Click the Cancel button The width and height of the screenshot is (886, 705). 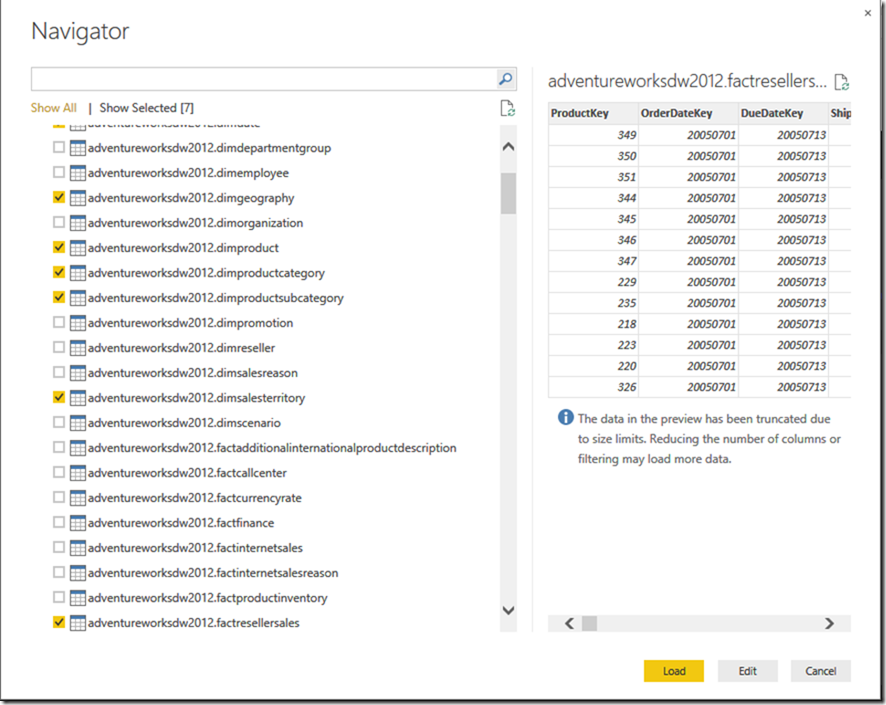(x=820, y=671)
